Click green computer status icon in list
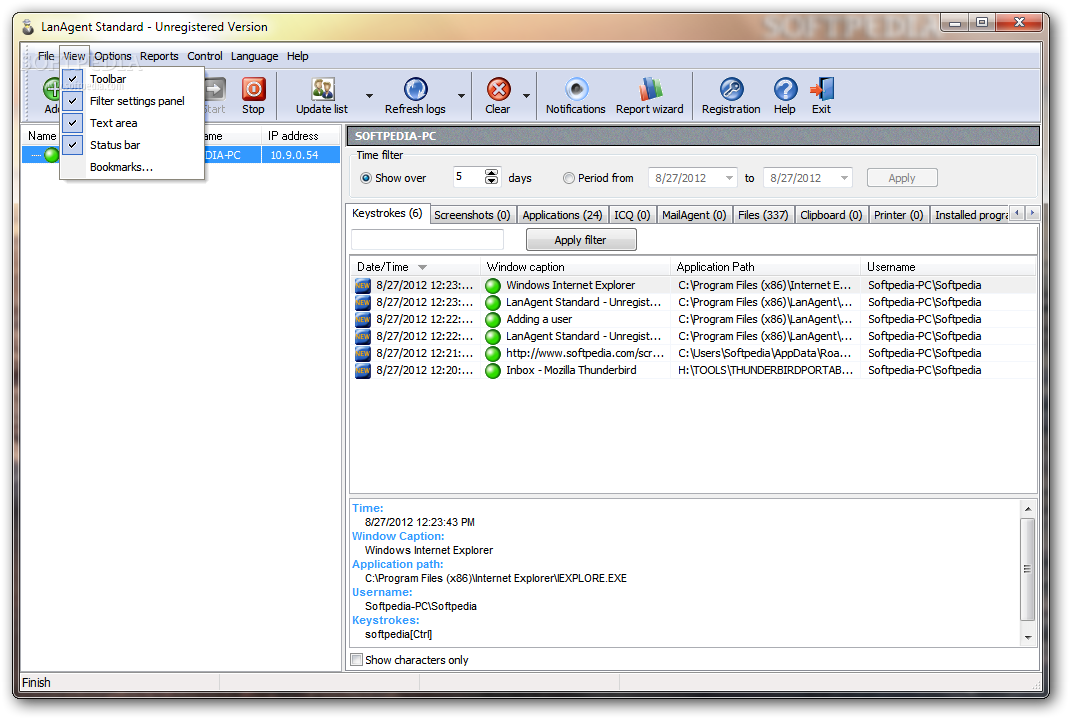The image size is (1070, 719). tap(52, 156)
